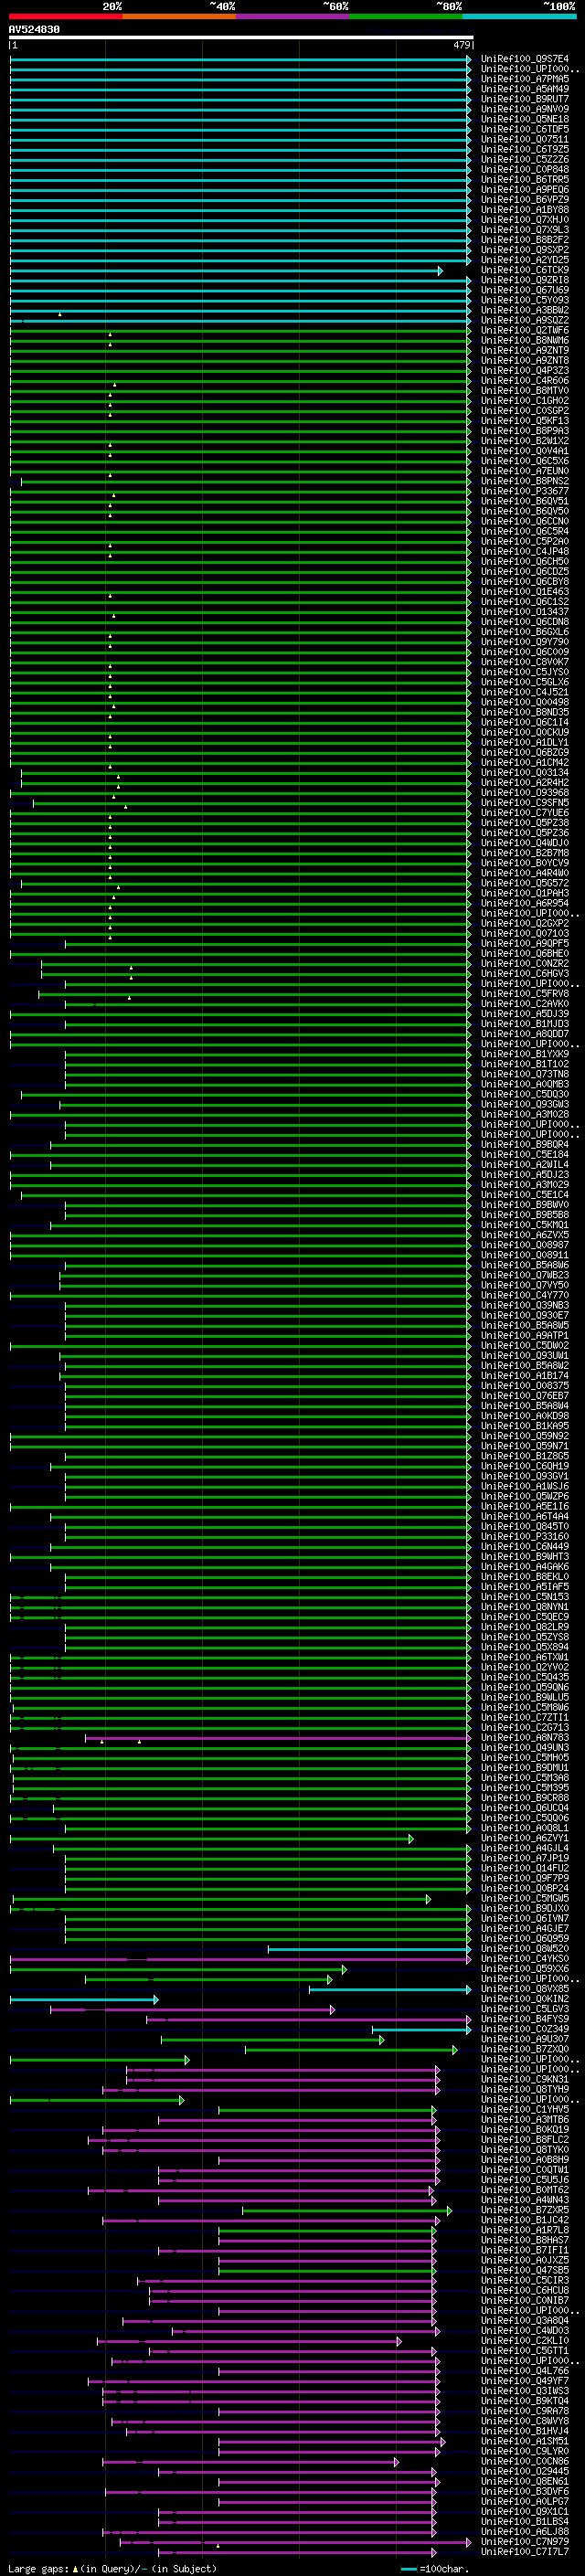585x2576 pixels.
Task: Open hit UniRef100_B9RUT7
Action: point(525,99)
